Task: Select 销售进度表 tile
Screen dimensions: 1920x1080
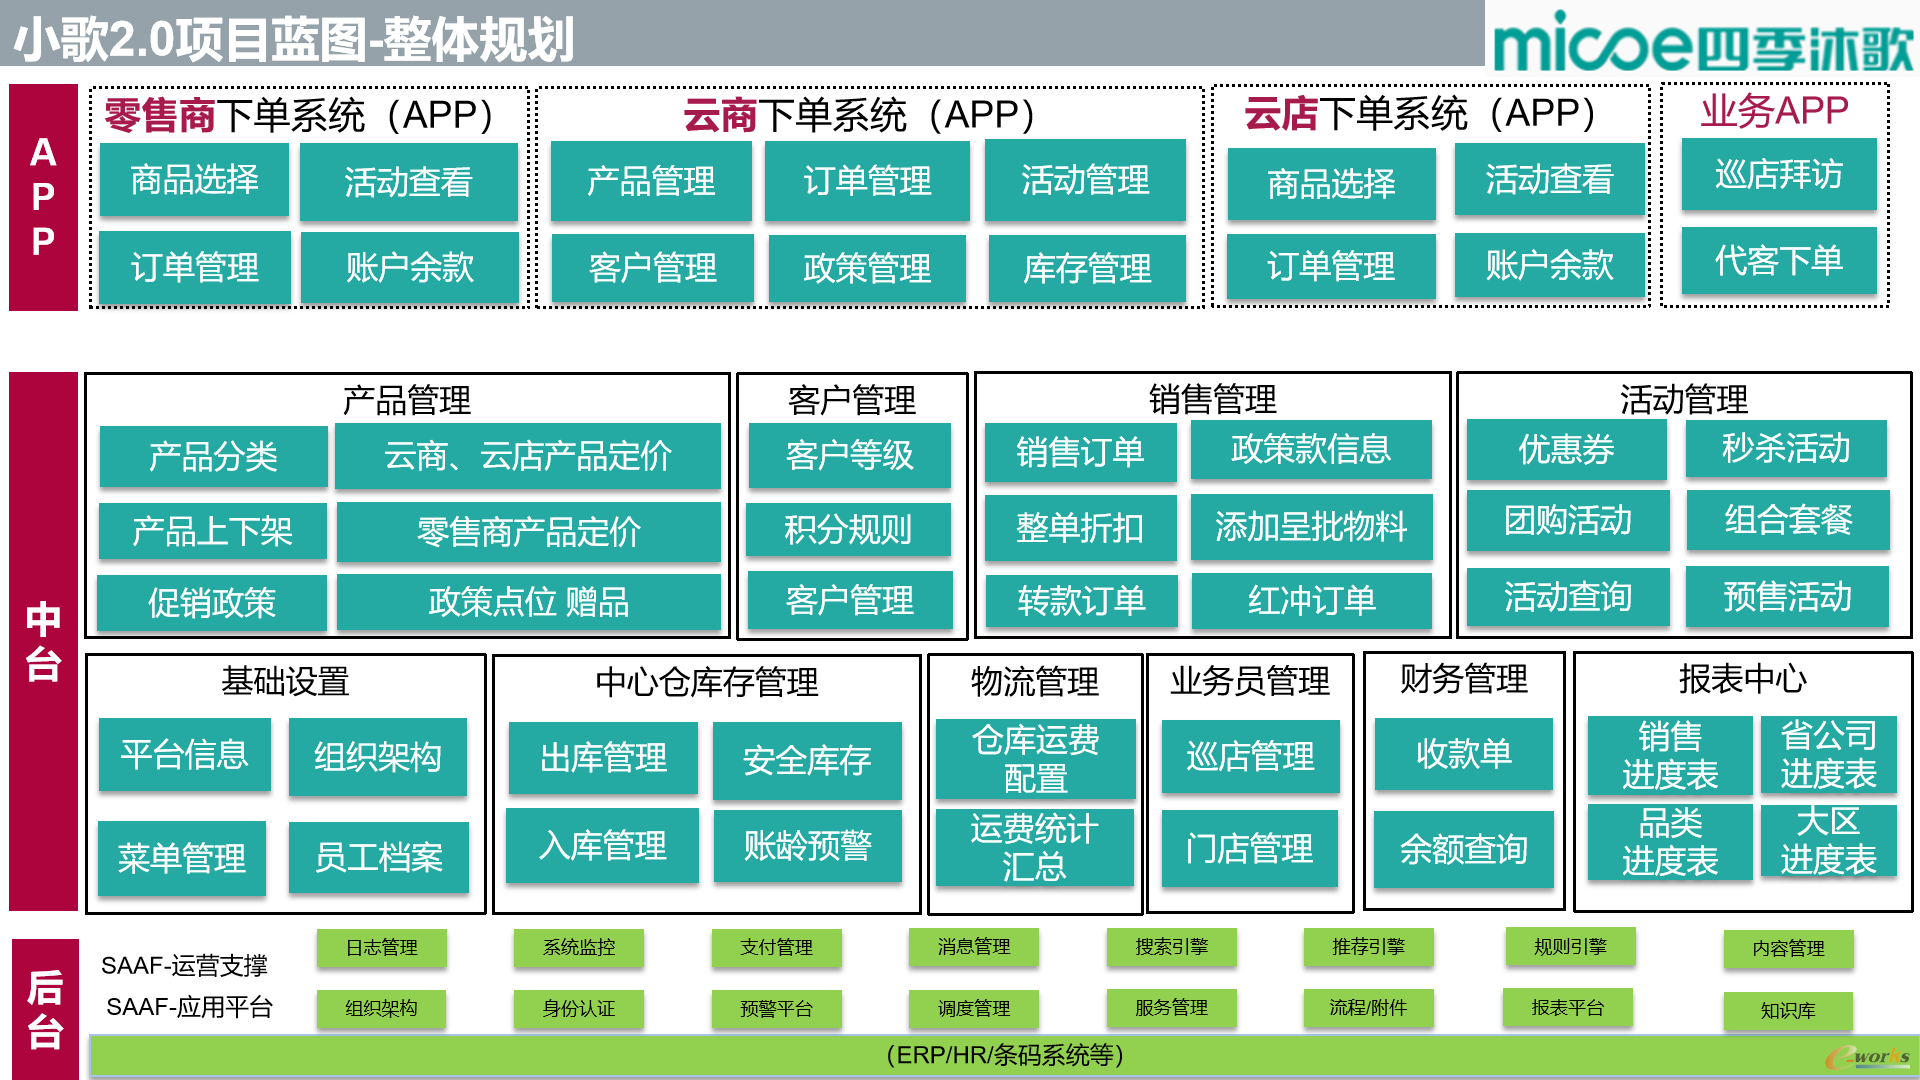Action: click(1670, 755)
